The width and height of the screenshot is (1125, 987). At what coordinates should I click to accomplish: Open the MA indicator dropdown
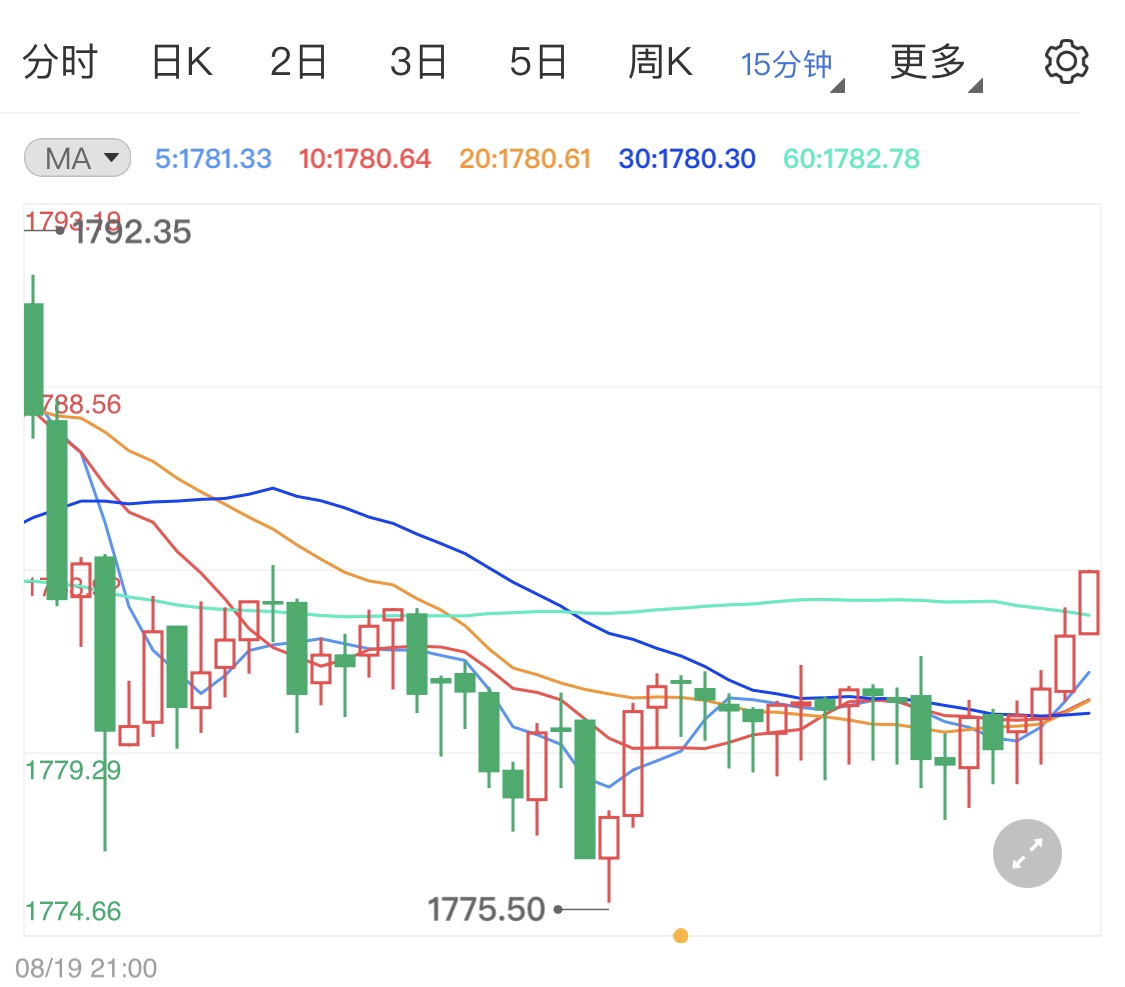point(77,157)
